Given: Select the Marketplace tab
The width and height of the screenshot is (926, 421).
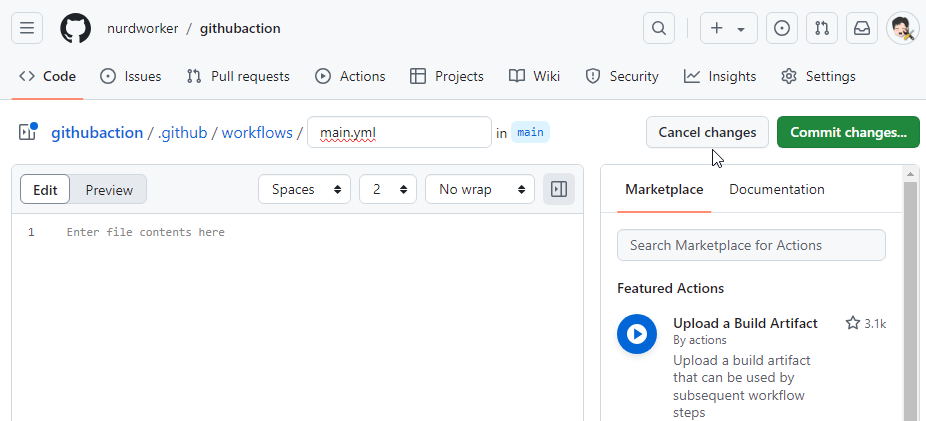Looking at the screenshot, I should click(664, 190).
